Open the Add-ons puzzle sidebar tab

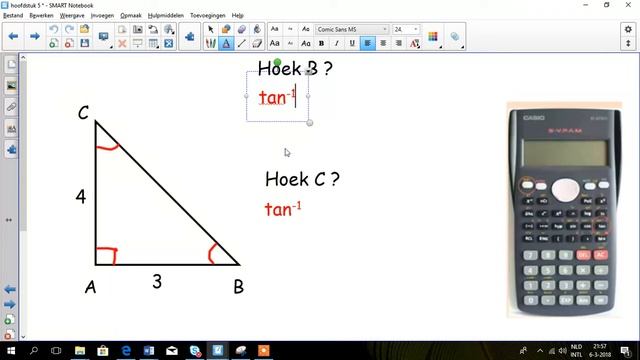11,150
